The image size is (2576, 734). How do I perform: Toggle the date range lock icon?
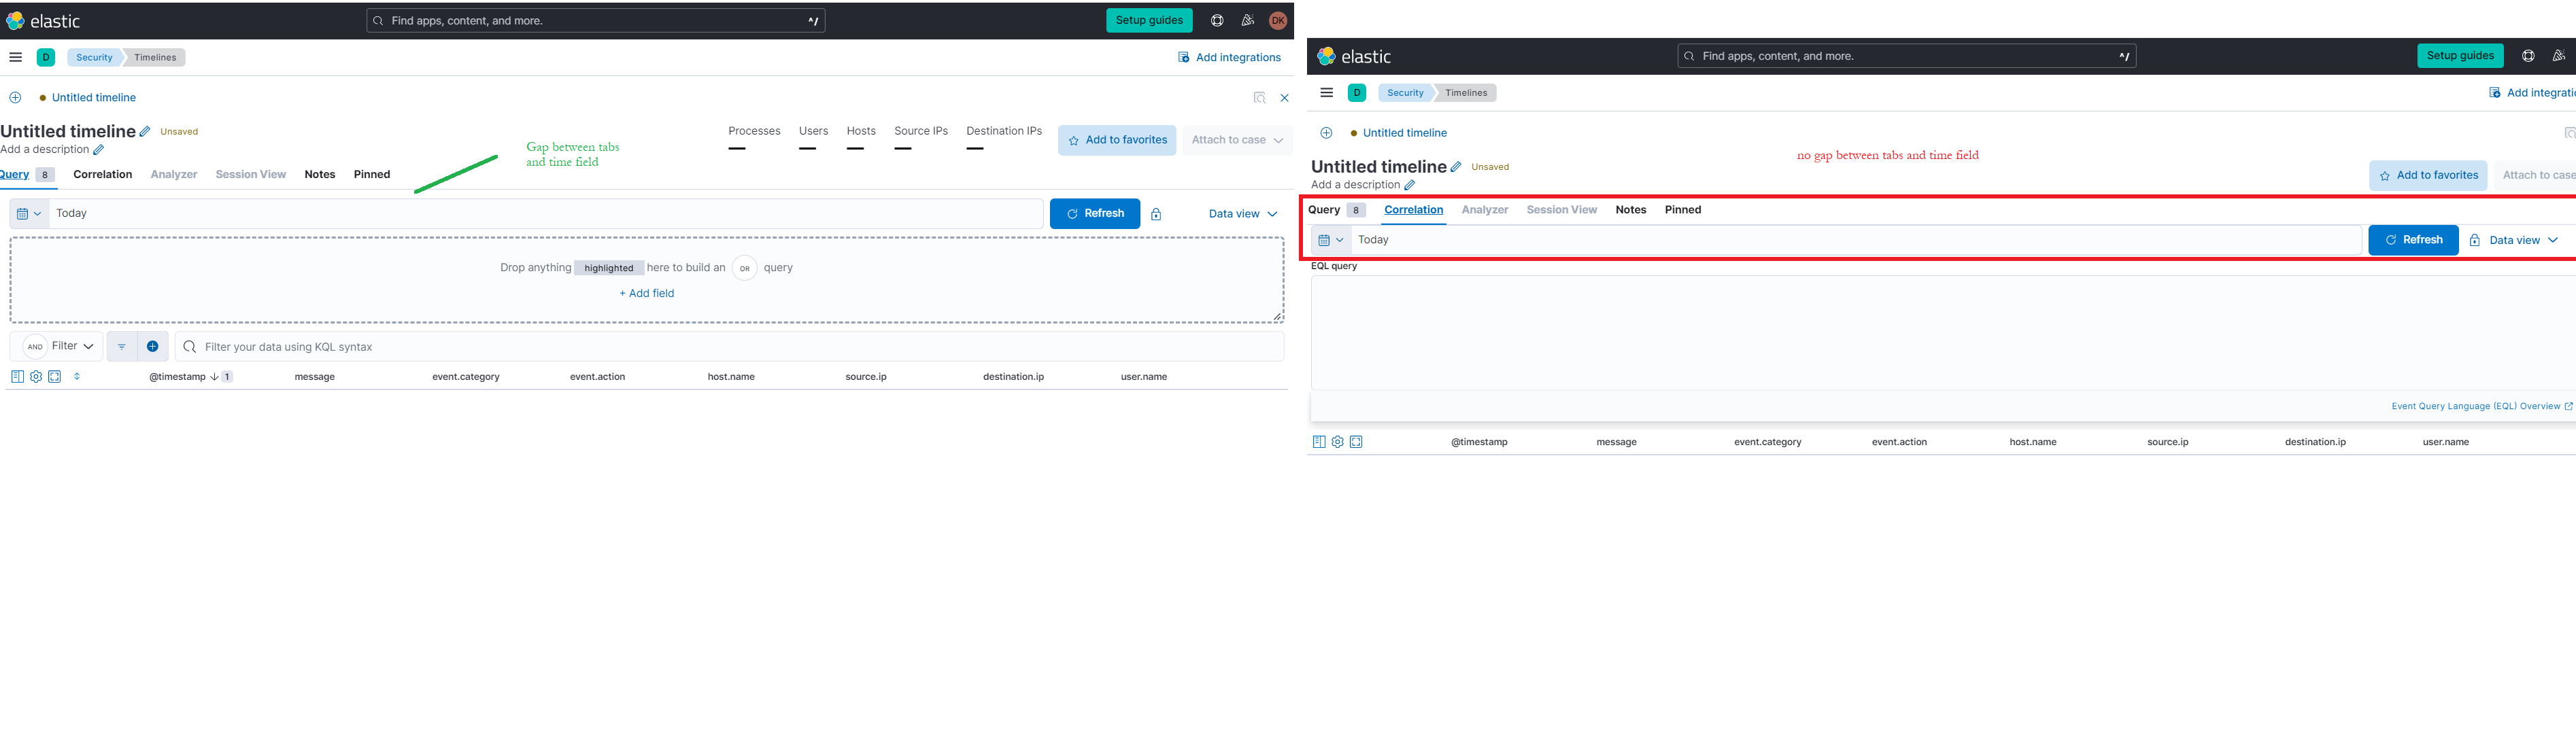tap(1156, 213)
